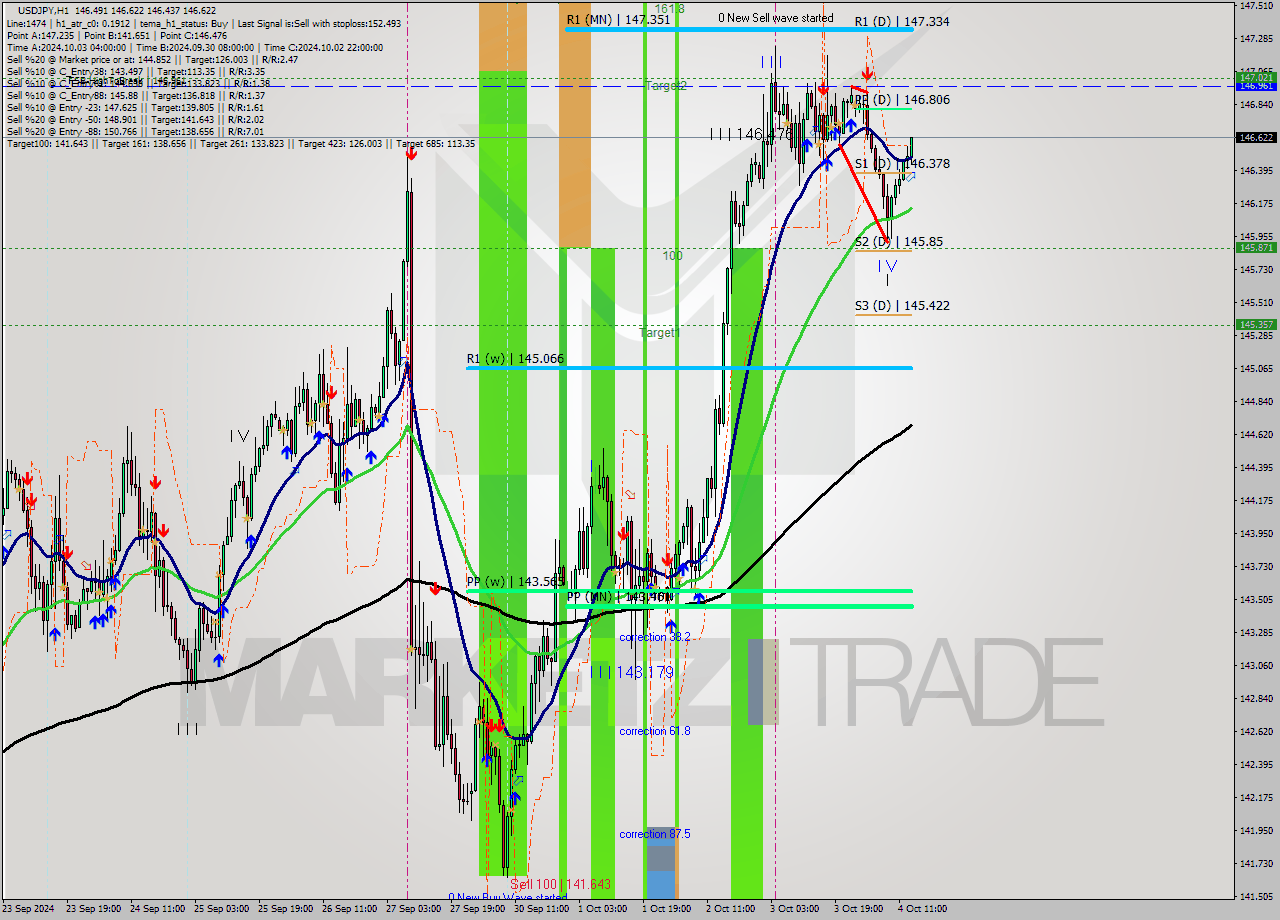This screenshot has height=920, width=1280.
Task: Click the 'Sell %10 @ C_Entry38: 143.497' line
Action: click(135, 71)
